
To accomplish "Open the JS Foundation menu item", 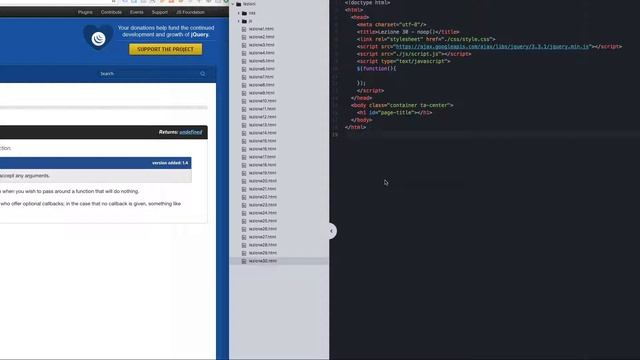I will [x=190, y=12].
